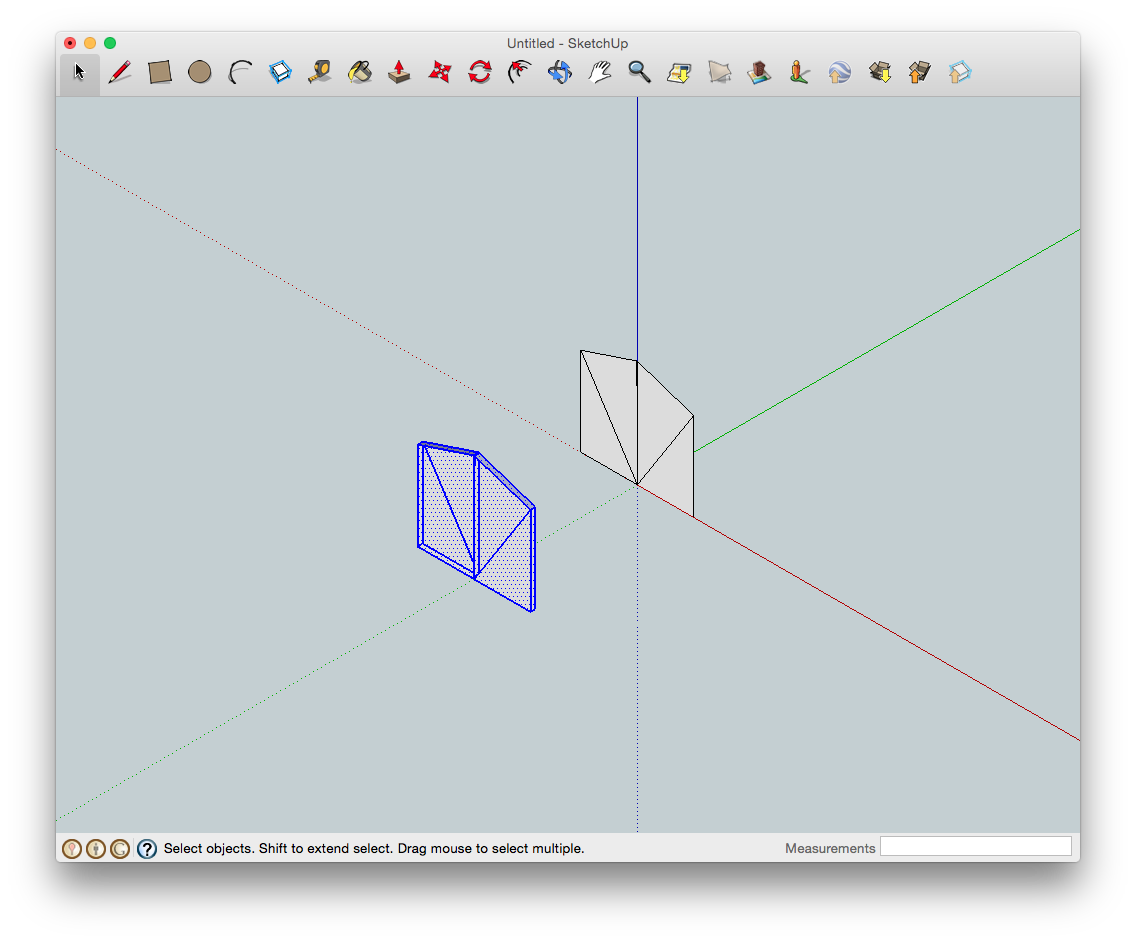Select the Pan hand tool
Viewport: 1136px width, 942px height.
600,72
